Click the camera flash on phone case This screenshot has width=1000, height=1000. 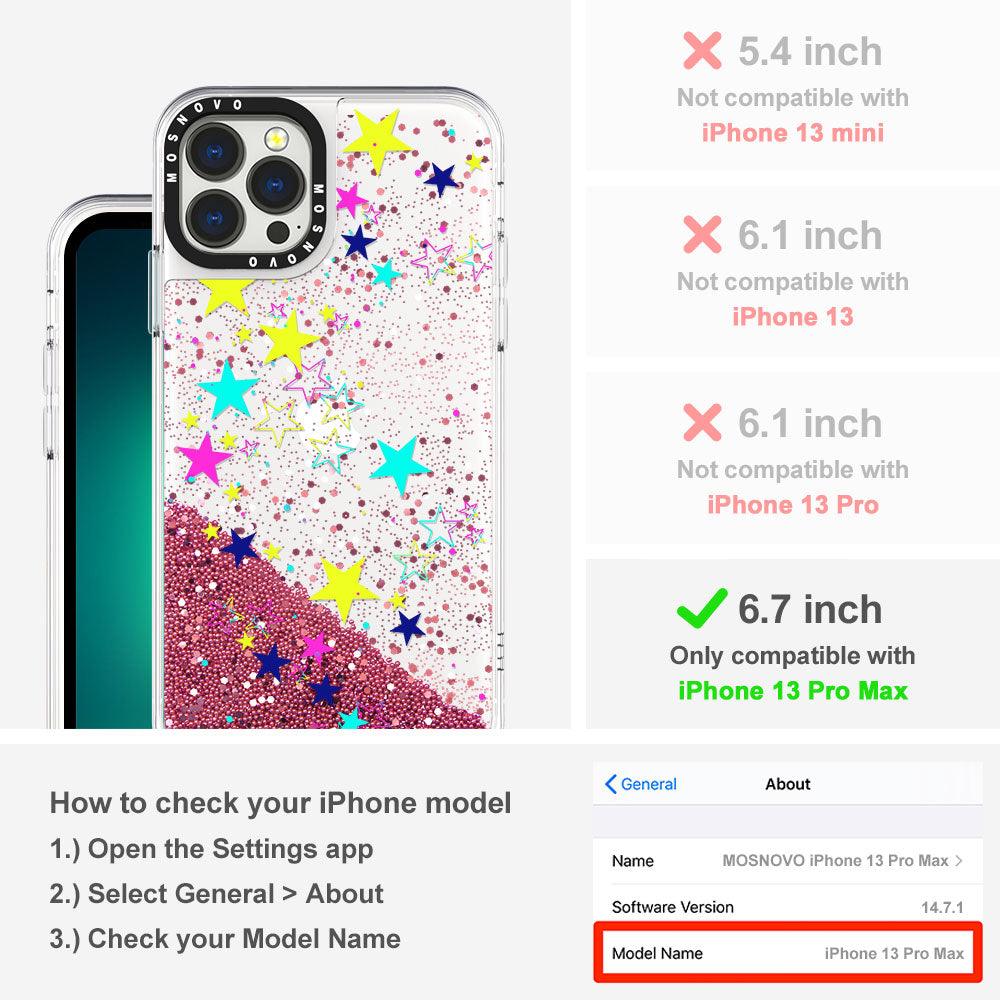click(276, 137)
